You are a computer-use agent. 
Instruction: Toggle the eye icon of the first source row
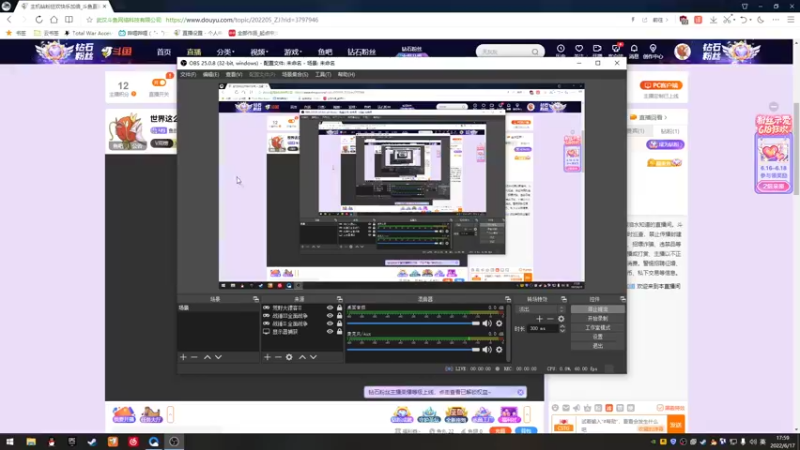(x=330, y=308)
